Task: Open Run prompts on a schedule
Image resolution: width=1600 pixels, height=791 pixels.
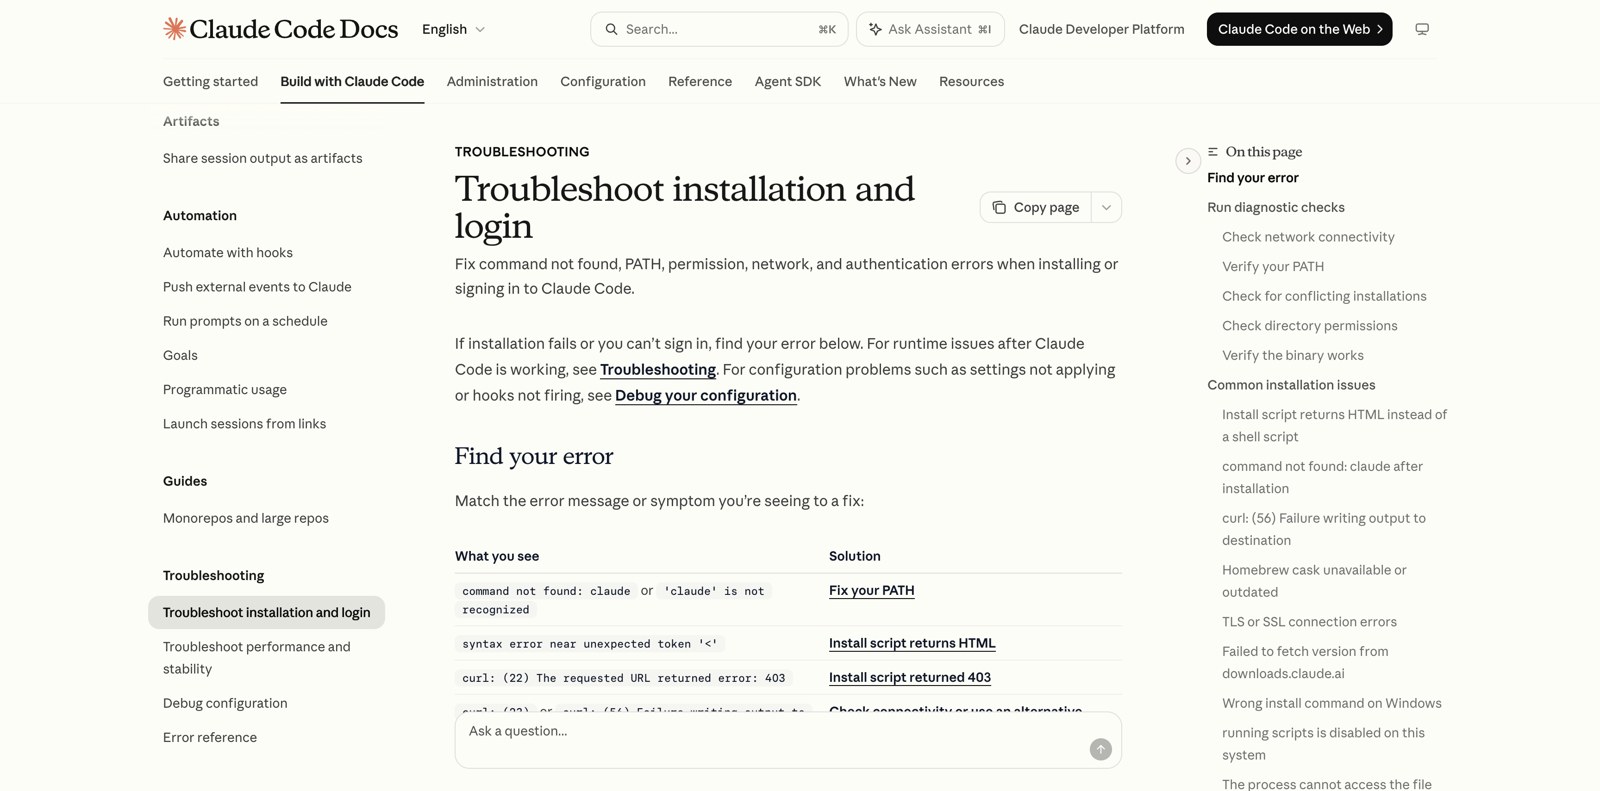Action: tap(245, 321)
